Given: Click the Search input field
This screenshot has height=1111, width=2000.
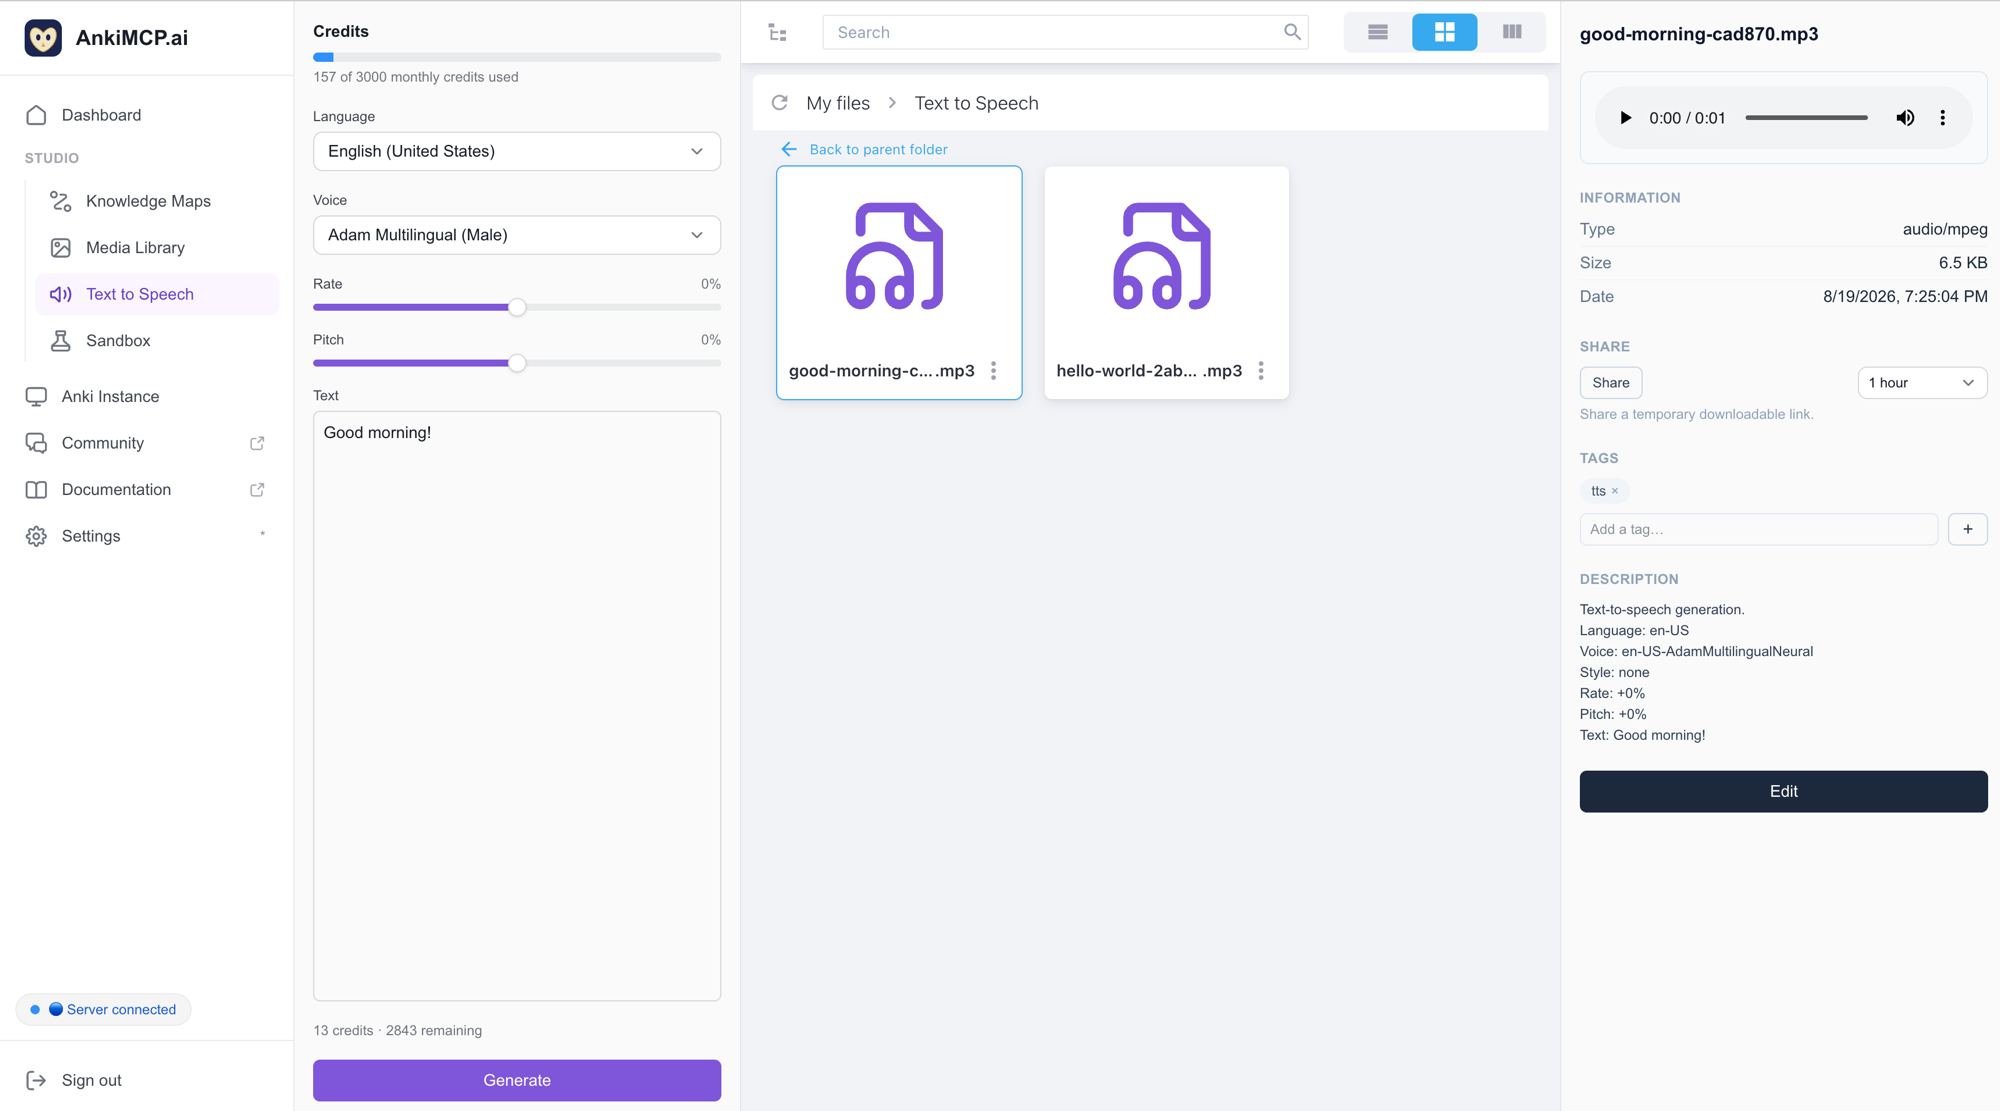Looking at the screenshot, I should click(x=1065, y=32).
